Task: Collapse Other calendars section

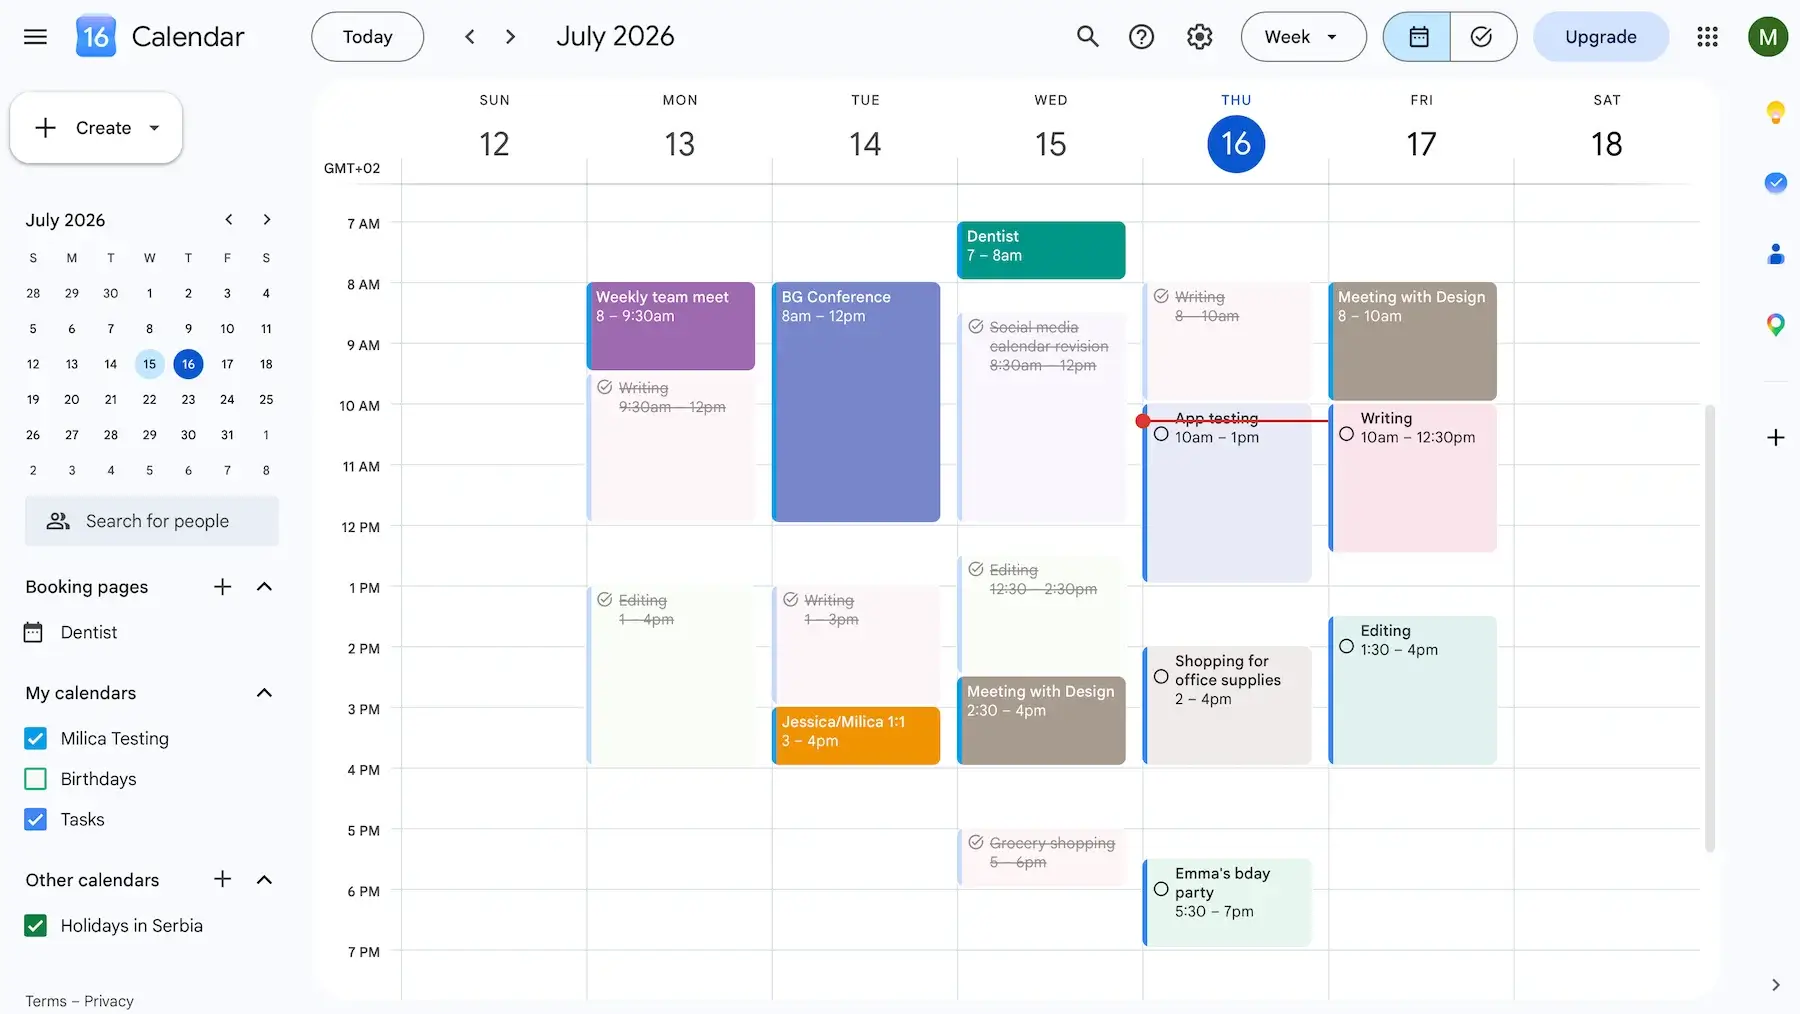Action: [x=264, y=879]
